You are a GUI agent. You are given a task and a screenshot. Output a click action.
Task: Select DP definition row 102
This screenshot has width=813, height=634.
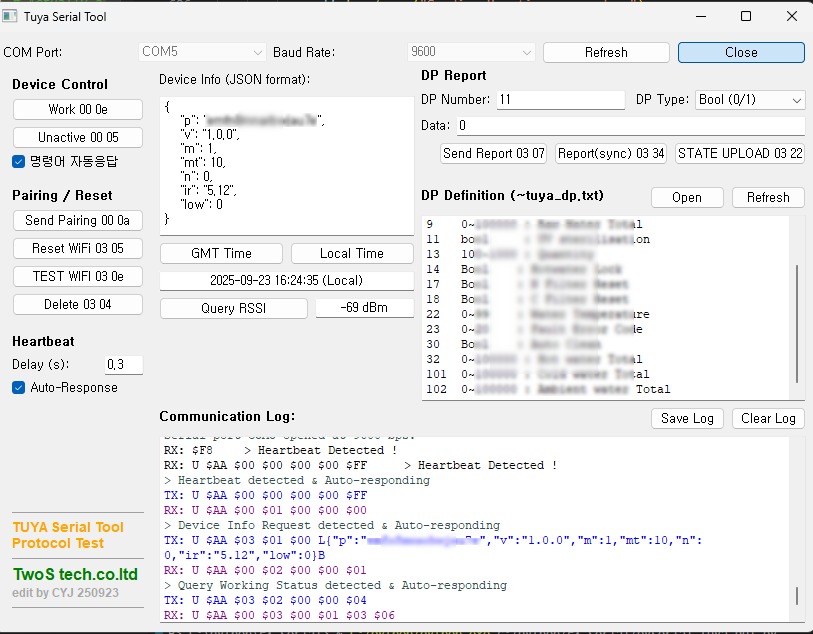click(x=548, y=389)
